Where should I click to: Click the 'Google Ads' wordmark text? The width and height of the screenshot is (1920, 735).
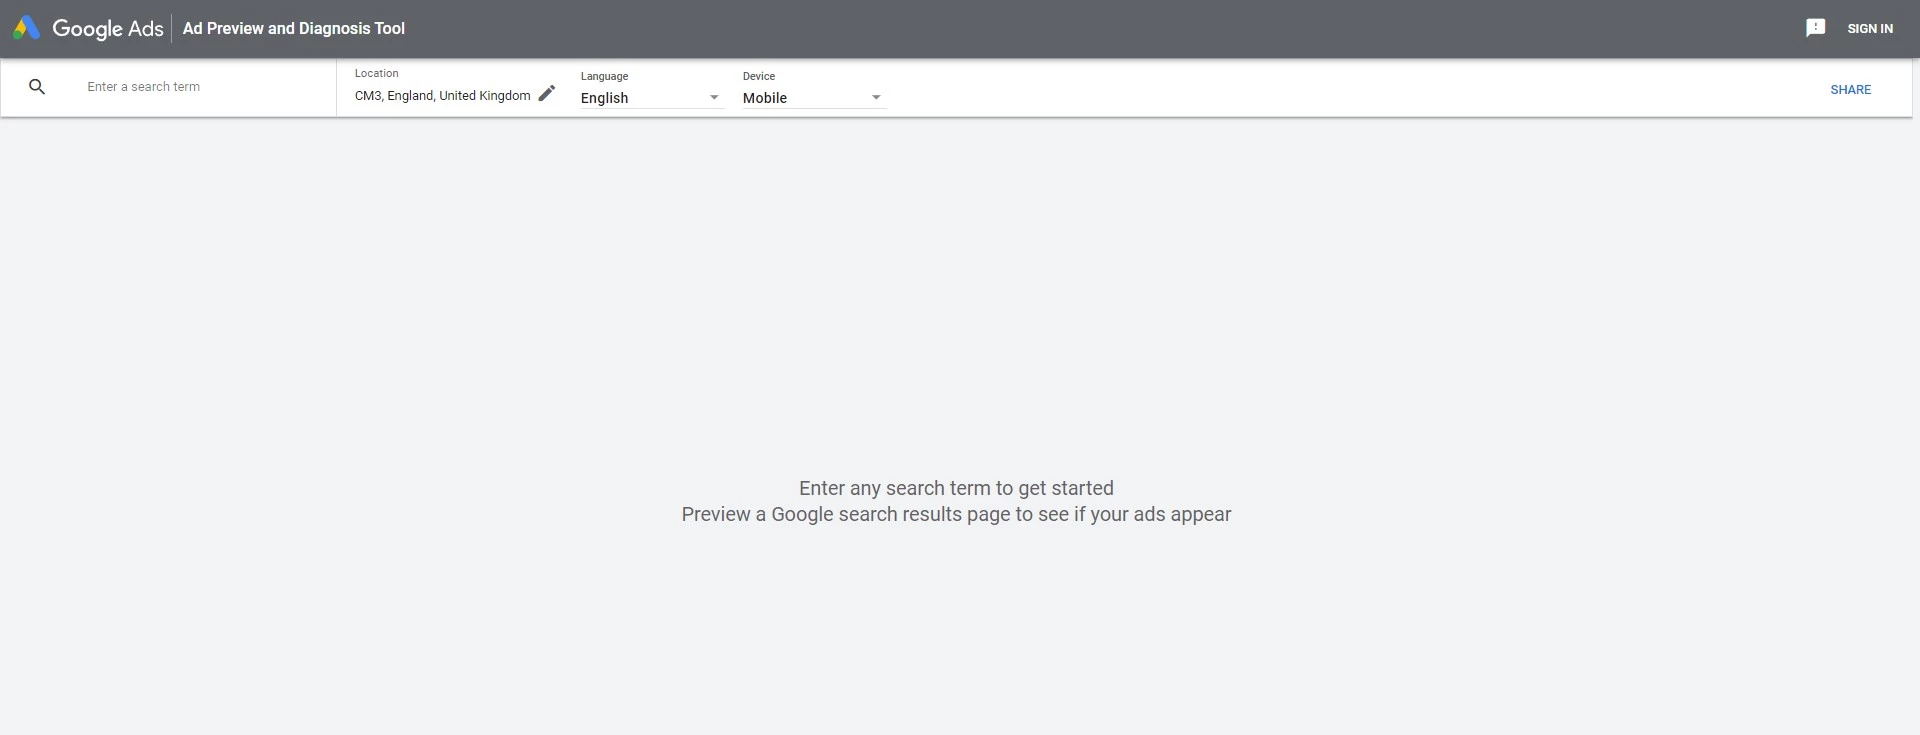[x=108, y=29]
